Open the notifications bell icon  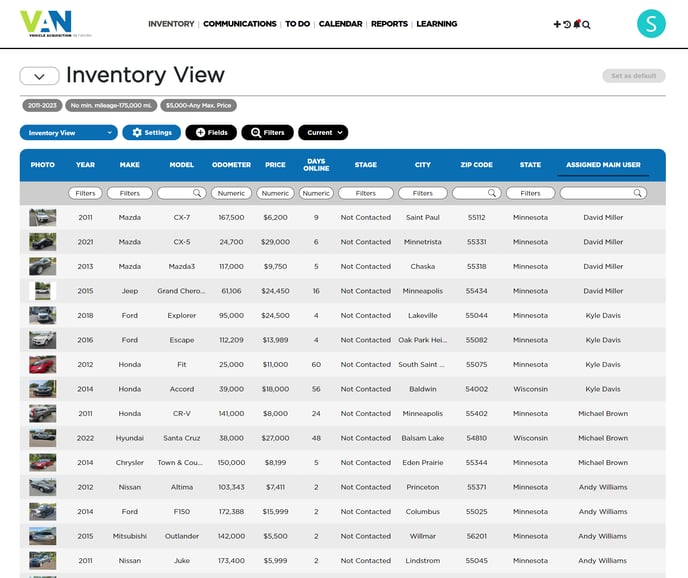coord(577,24)
